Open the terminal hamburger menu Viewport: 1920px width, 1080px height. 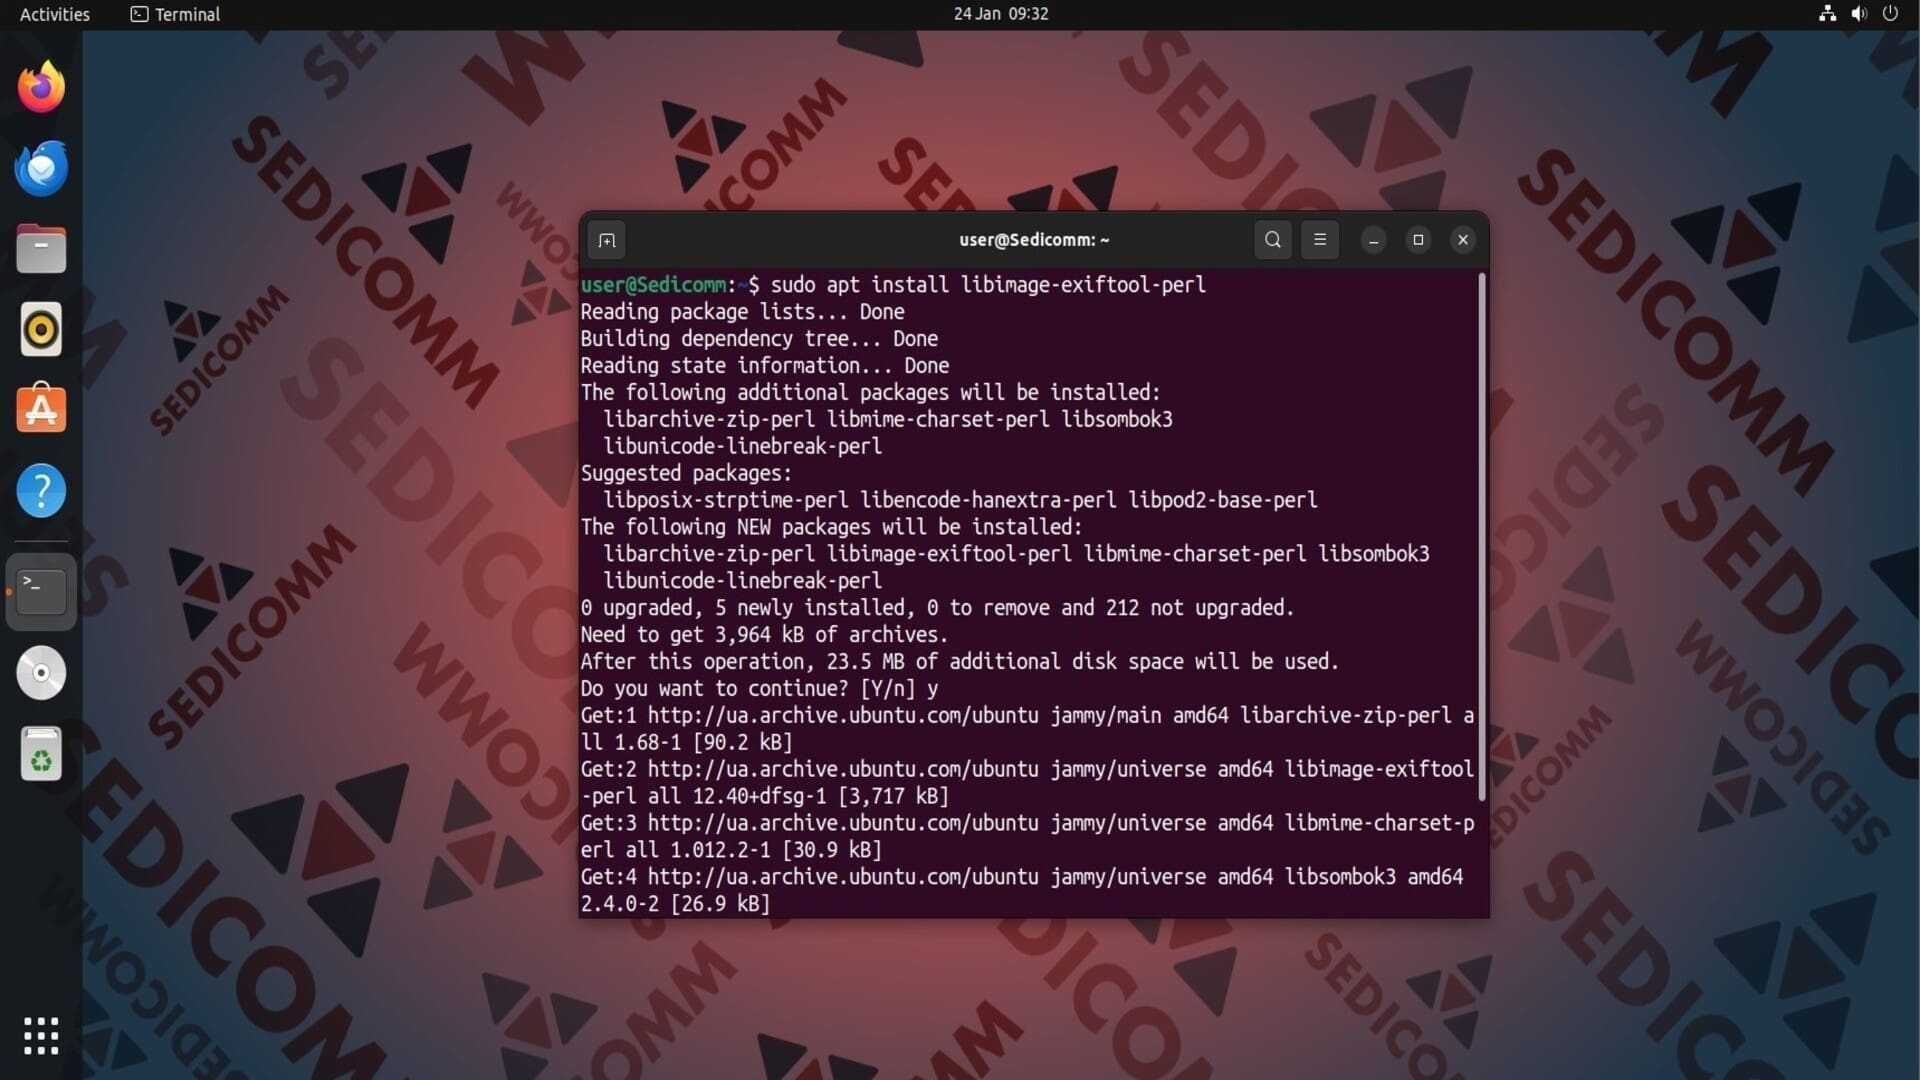pyautogui.click(x=1319, y=240)
